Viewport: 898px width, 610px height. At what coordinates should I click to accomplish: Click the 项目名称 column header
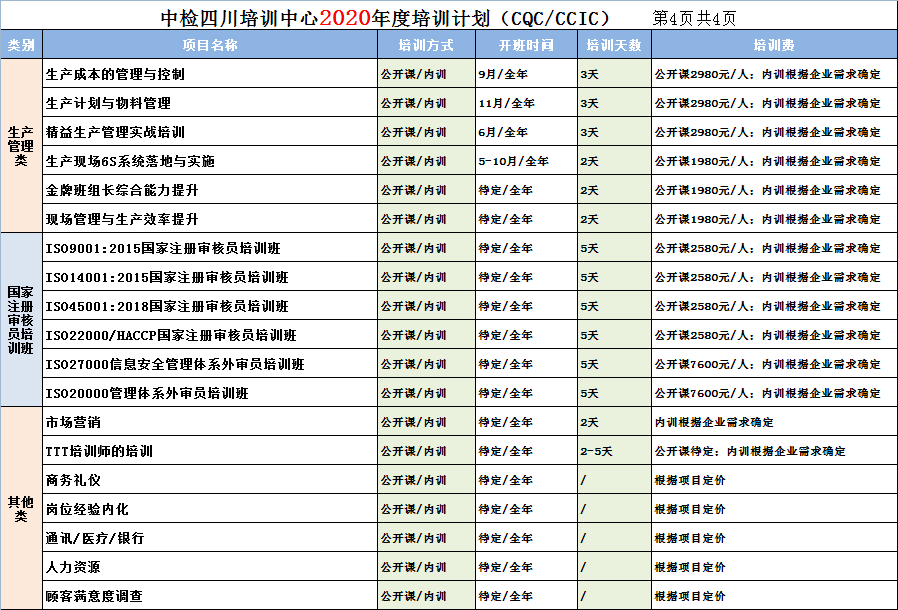[x=210, y=45]
